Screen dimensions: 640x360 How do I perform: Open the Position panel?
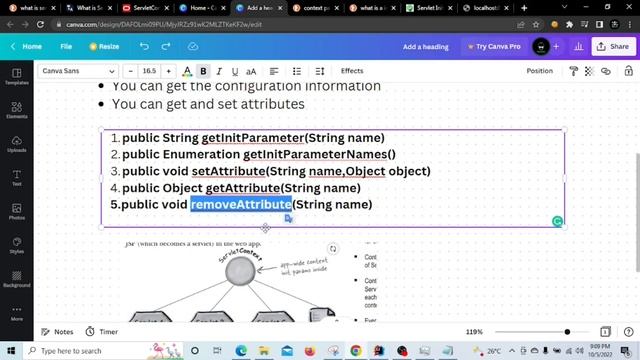[x=539, y=71]
